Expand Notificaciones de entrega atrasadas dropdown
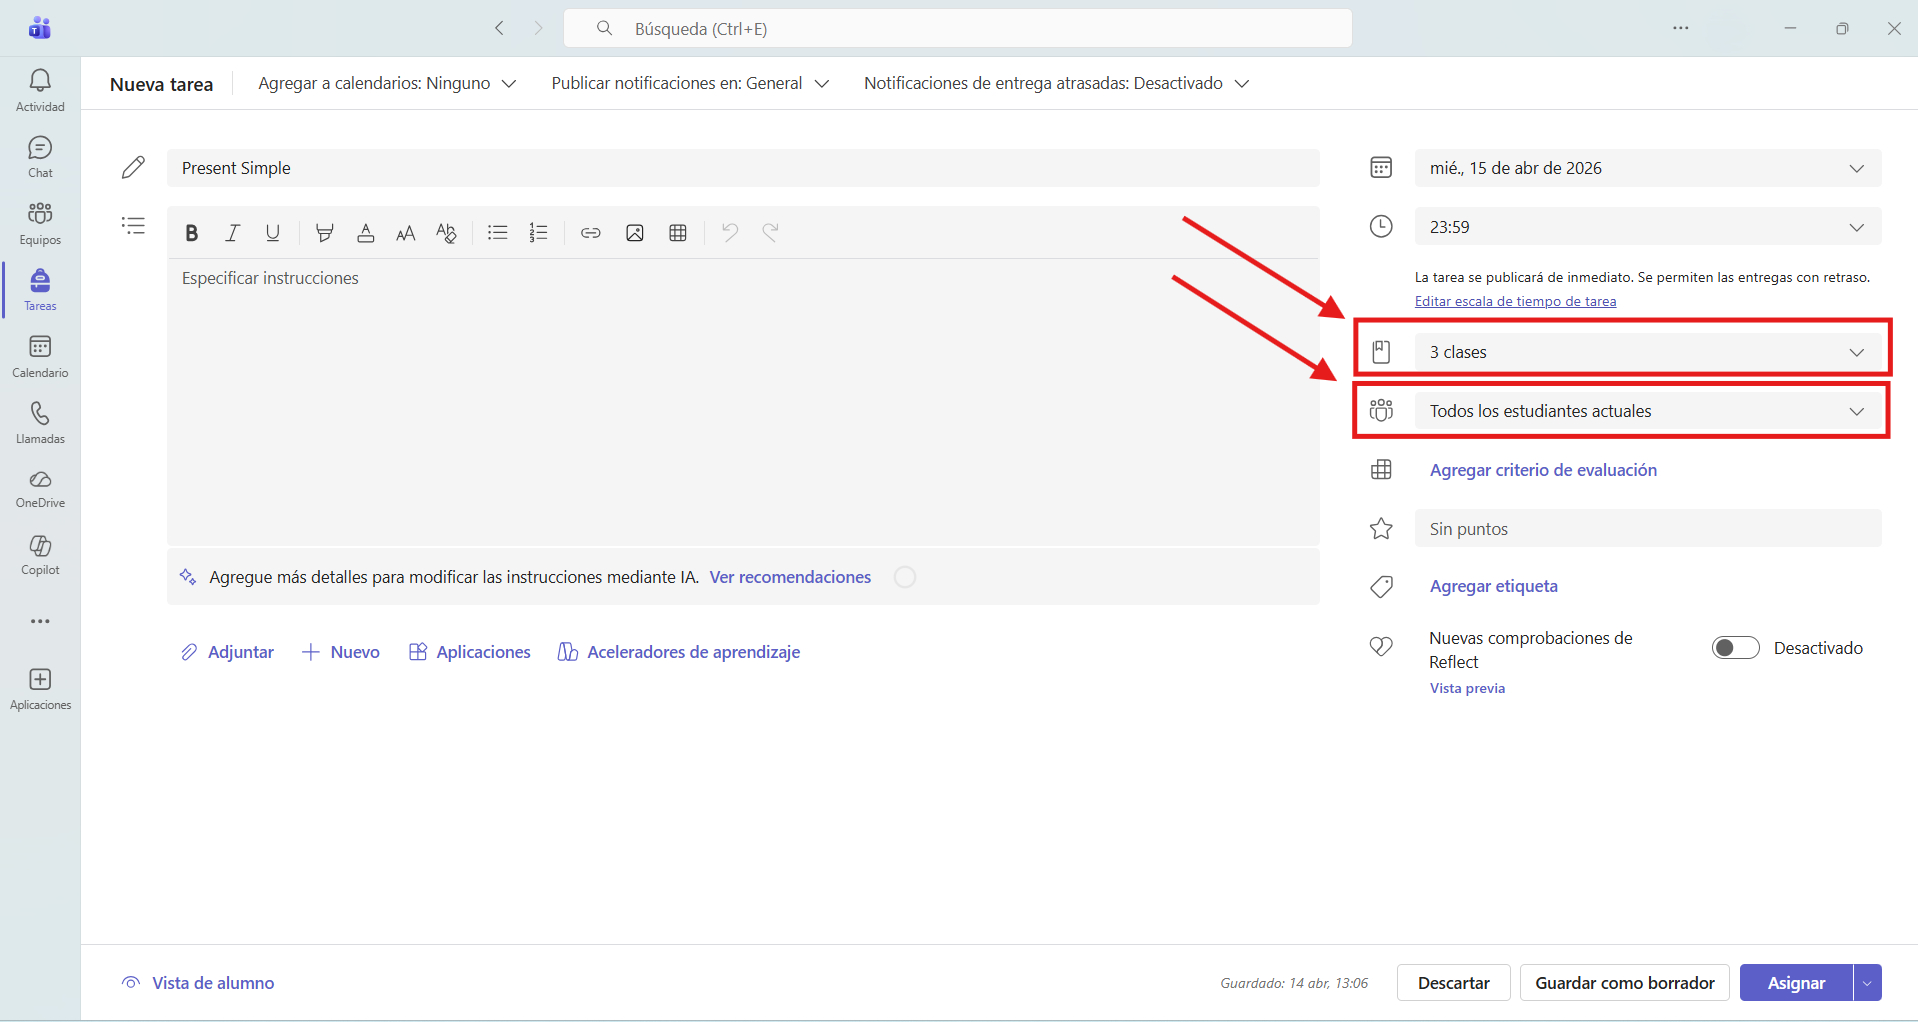Viewport: 1918px width, 1022px height. [x=1057, y=83]
